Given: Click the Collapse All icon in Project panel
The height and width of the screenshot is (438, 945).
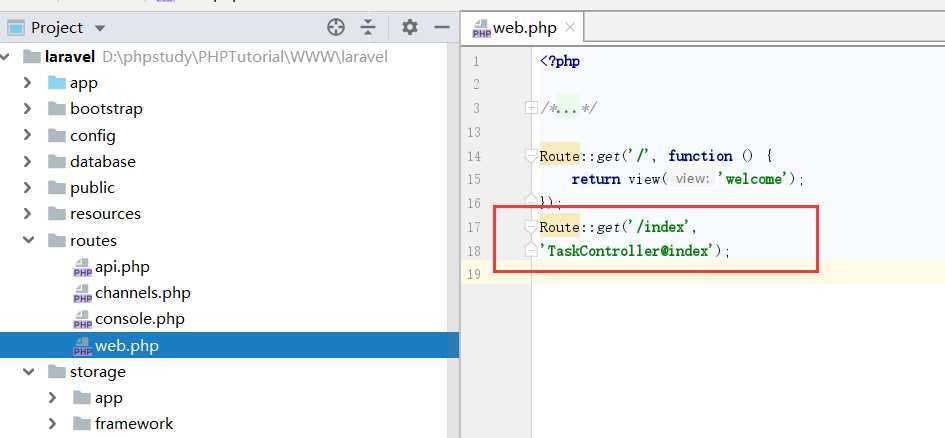Looking at the screenshot, I should tap(368, 27).
